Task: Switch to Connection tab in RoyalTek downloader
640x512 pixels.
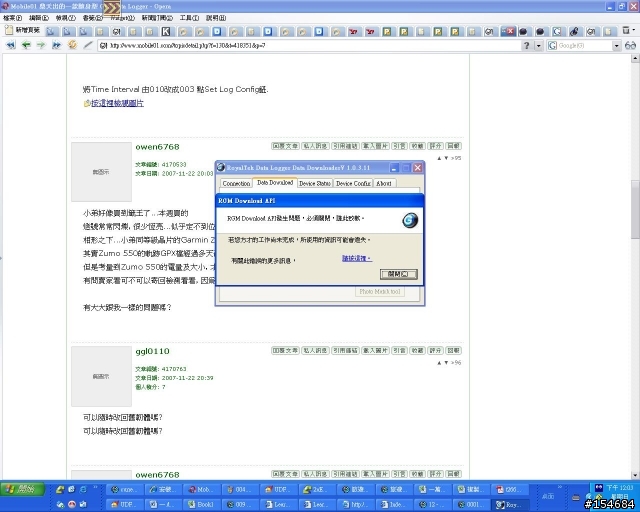Action: (236, 183)
